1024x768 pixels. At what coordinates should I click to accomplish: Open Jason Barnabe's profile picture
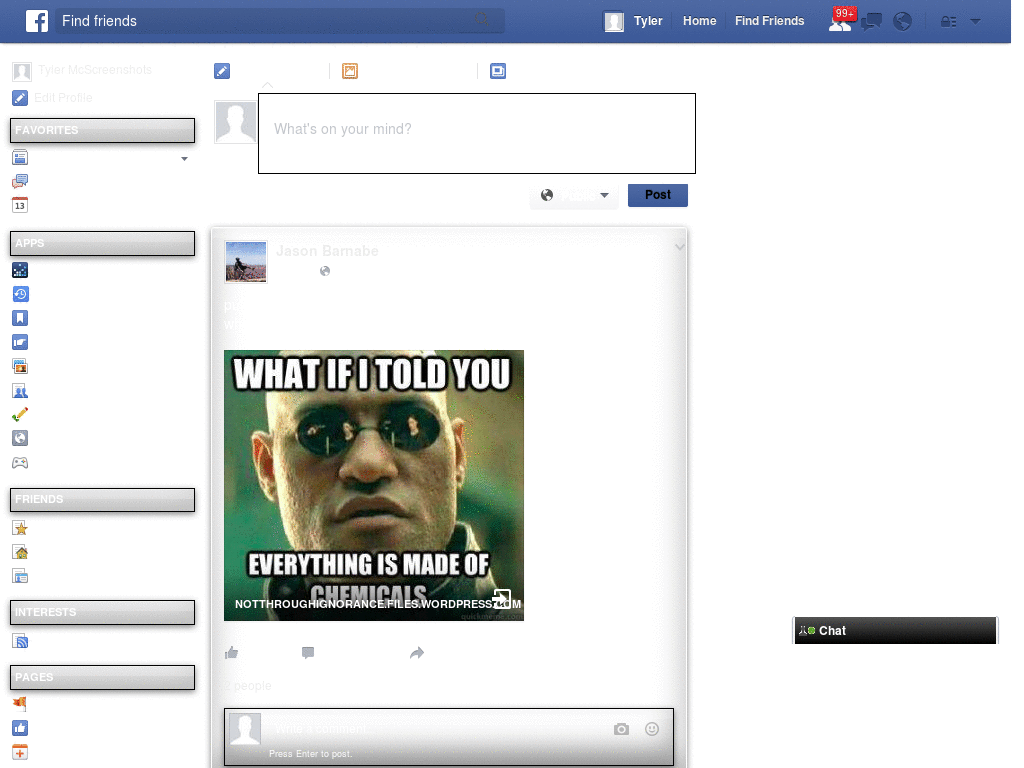pos(246,262)
